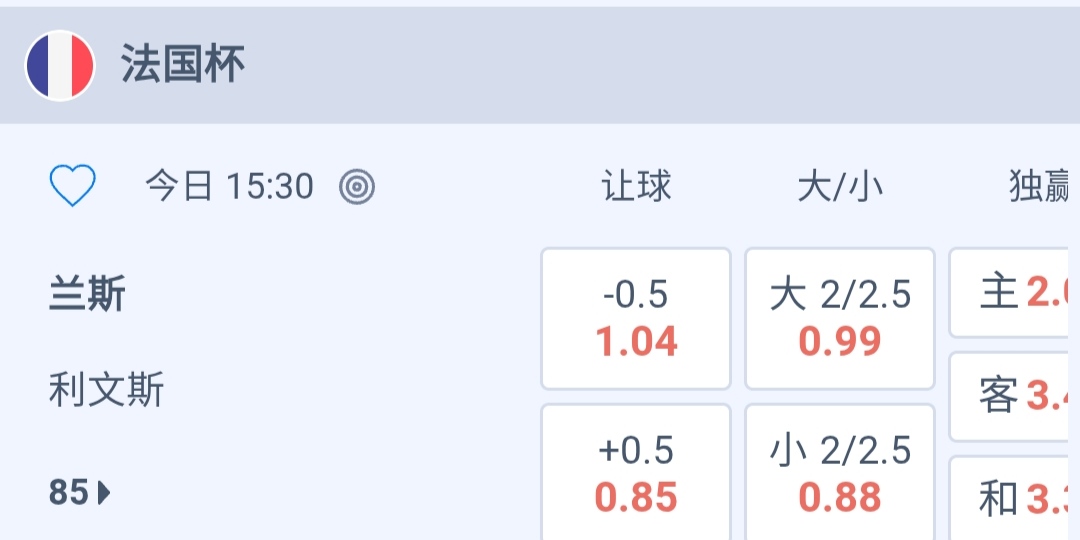This screenshot has height=540, width=1080.
Task: Tap the French flag icon
Action: pyautogui.click(x=60, y=66)
